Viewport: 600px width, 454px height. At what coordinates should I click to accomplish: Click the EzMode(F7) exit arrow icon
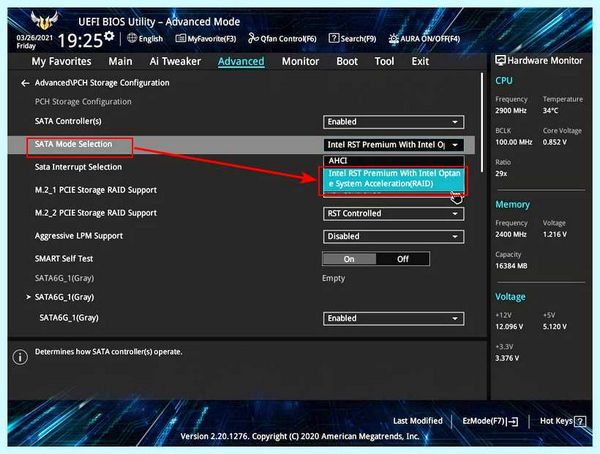coord(512,421)
